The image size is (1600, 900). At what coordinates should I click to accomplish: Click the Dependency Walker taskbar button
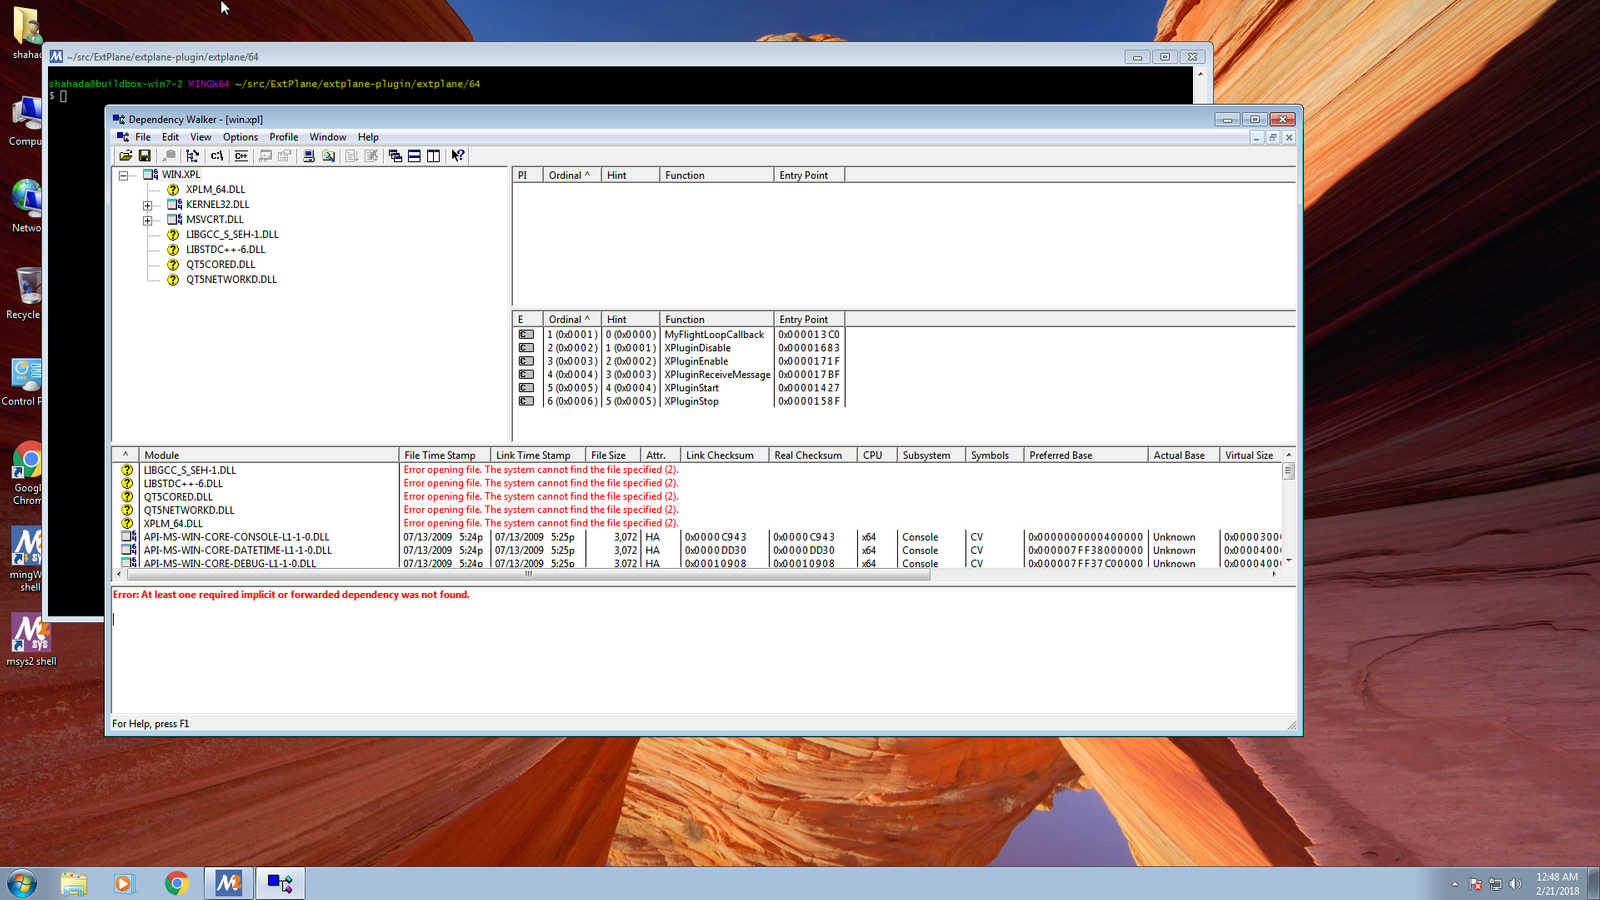pyautogui.click(x=280, y=884)
